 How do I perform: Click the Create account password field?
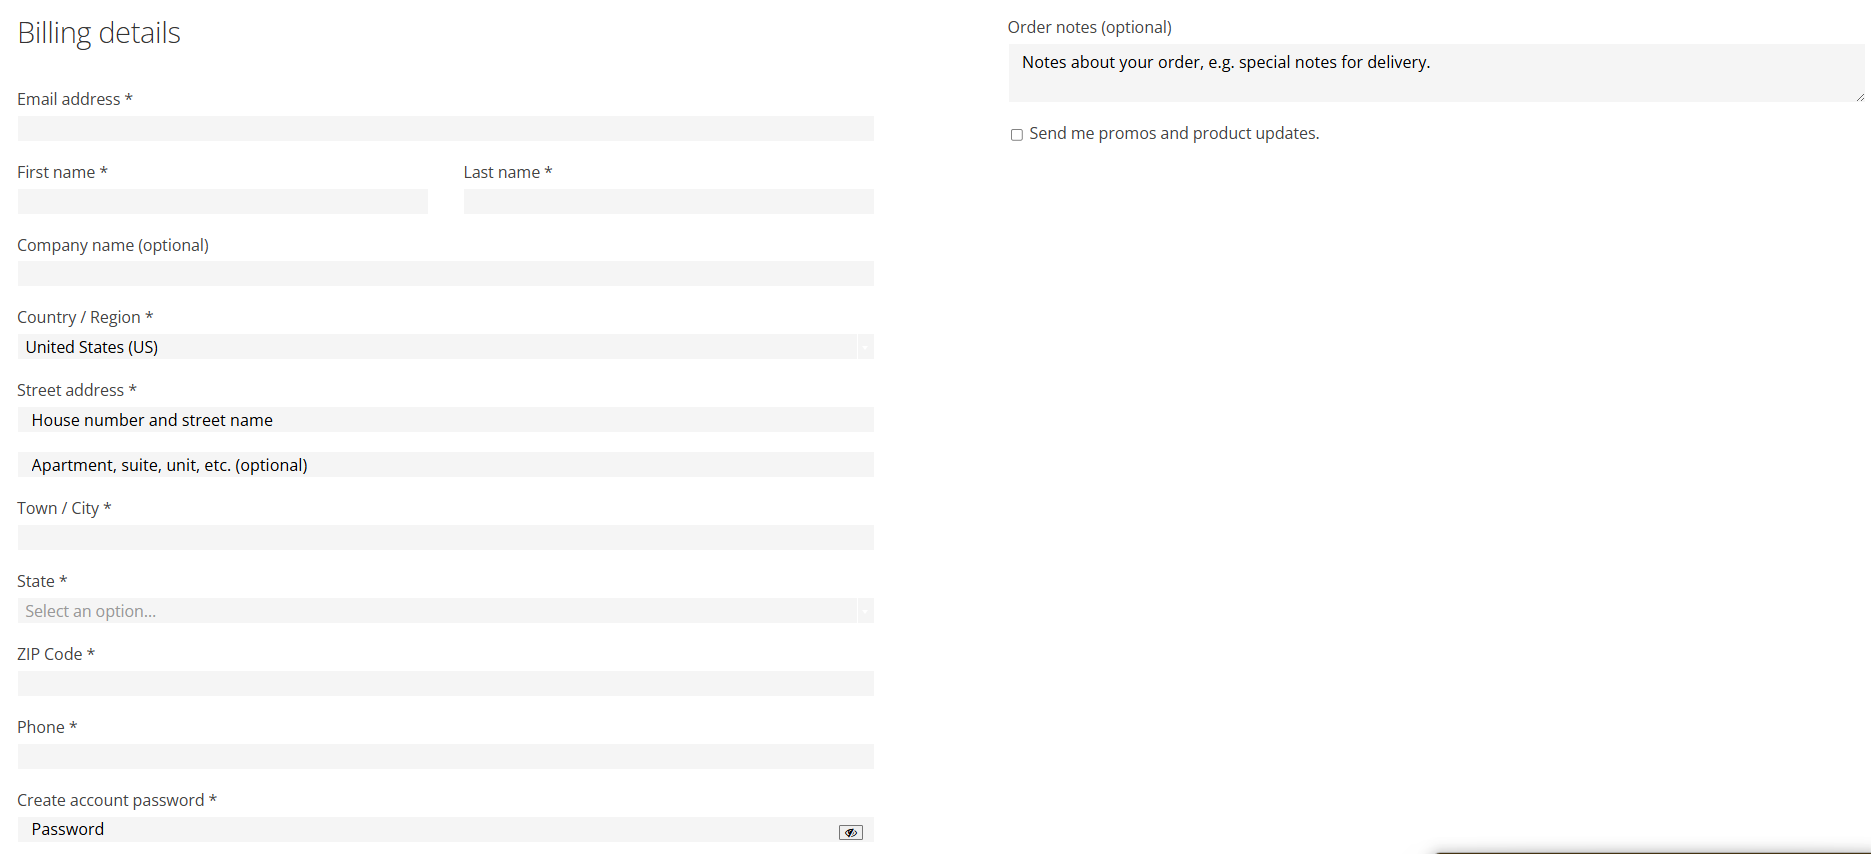click(x=425, y=830)
